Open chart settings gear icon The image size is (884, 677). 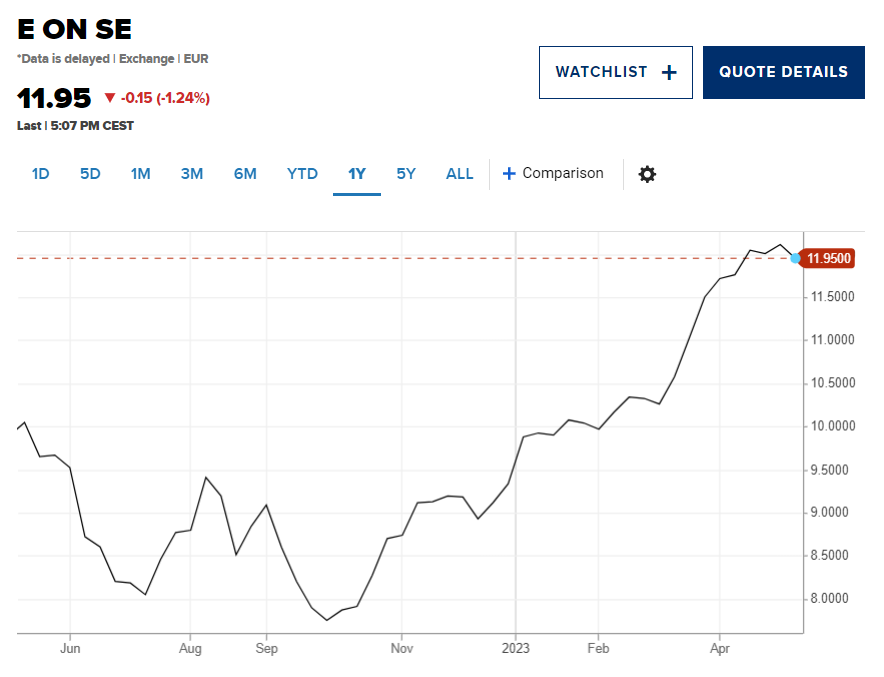tap(647, 174)
